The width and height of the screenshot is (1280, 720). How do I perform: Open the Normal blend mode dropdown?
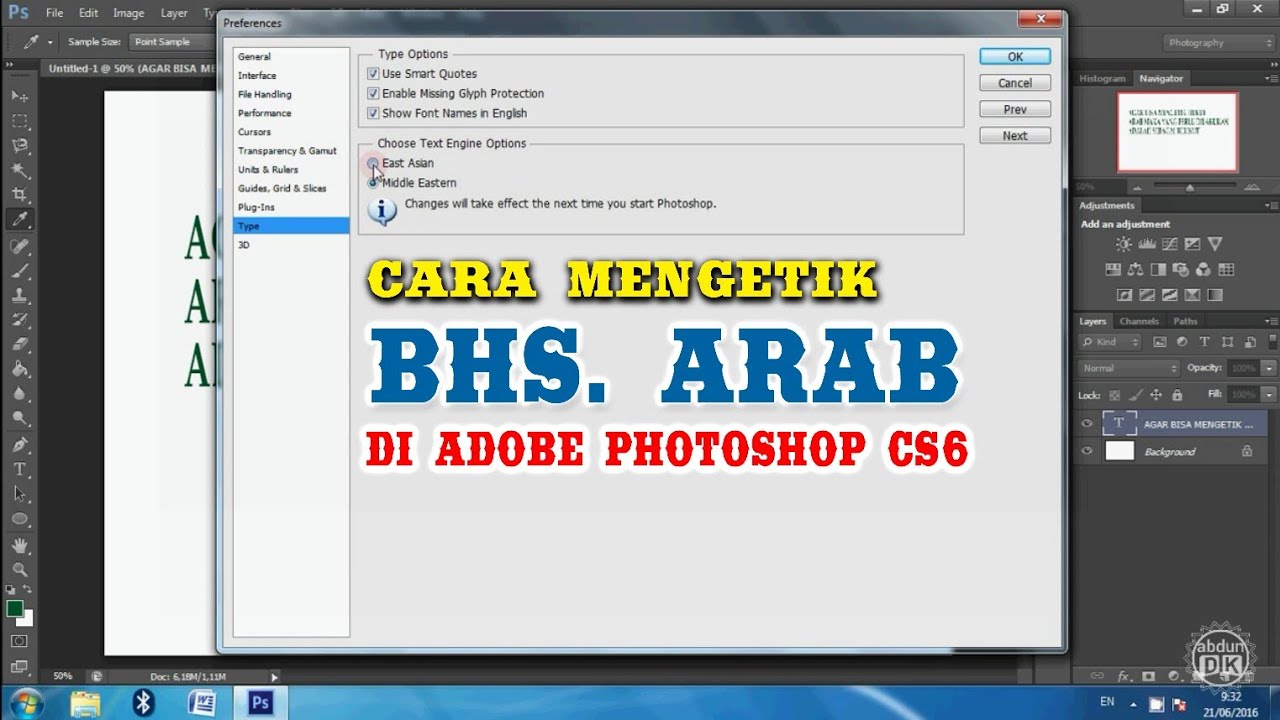1130,368
